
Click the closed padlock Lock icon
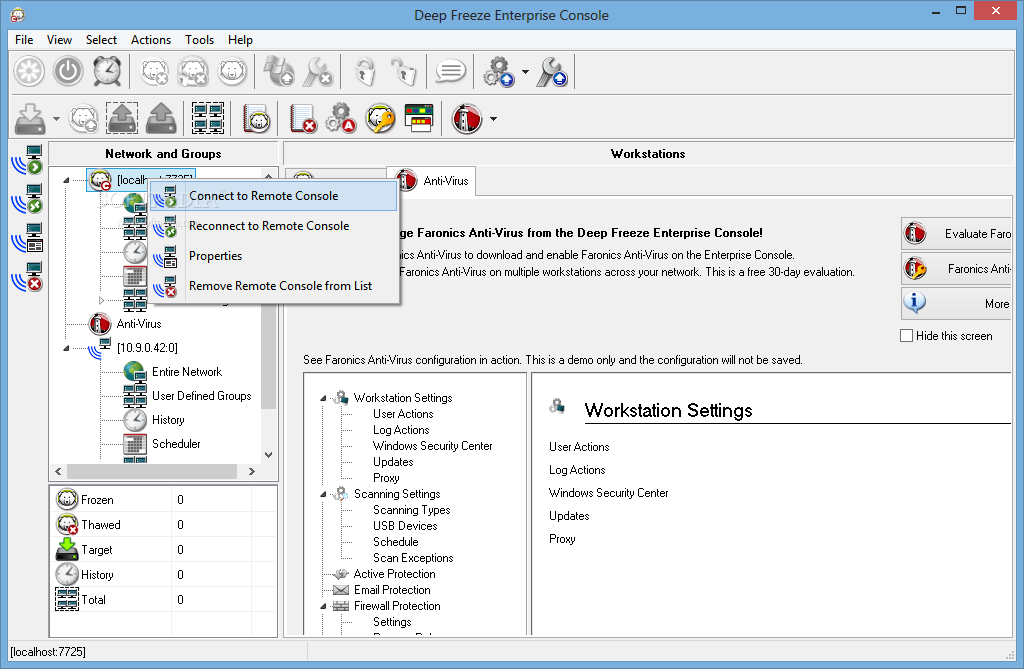tap(365, 71)
